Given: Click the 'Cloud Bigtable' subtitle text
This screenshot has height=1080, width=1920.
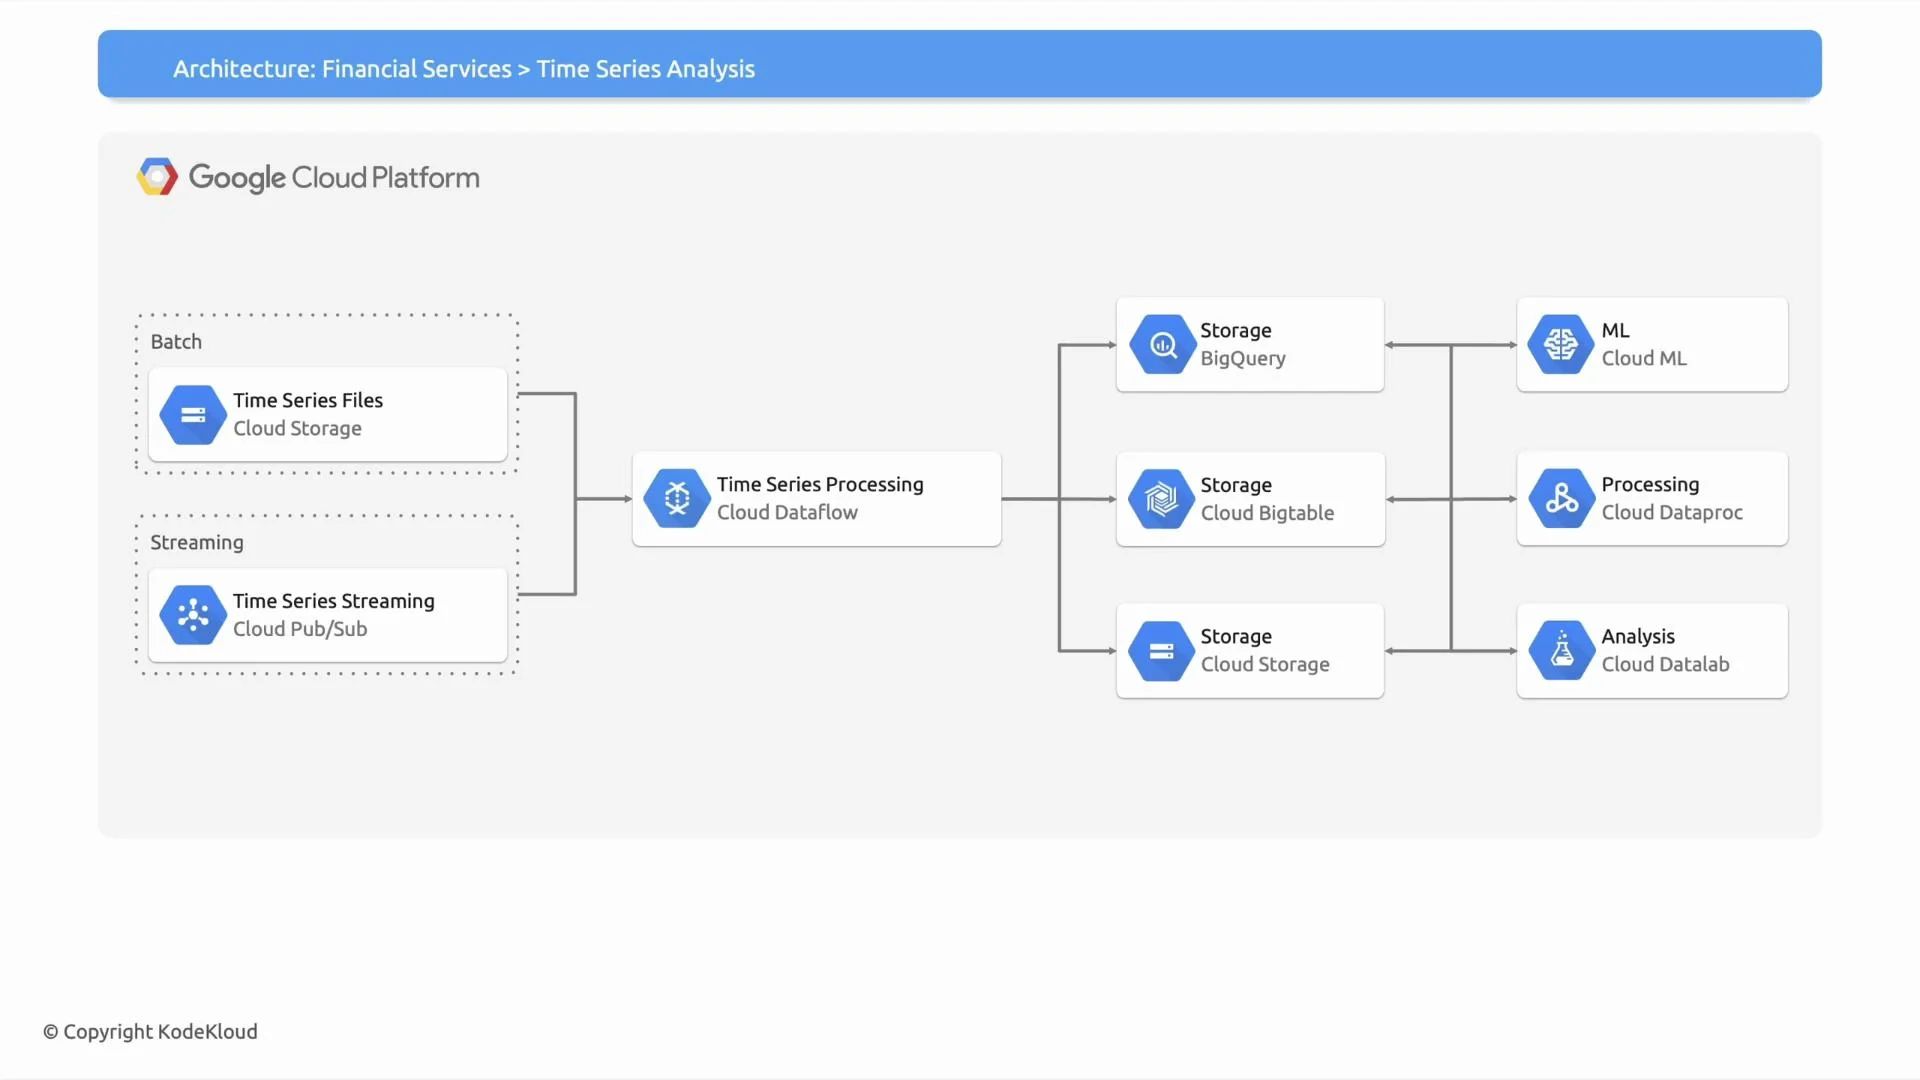Looking at the screenshot, I should tap(1267, 513).
